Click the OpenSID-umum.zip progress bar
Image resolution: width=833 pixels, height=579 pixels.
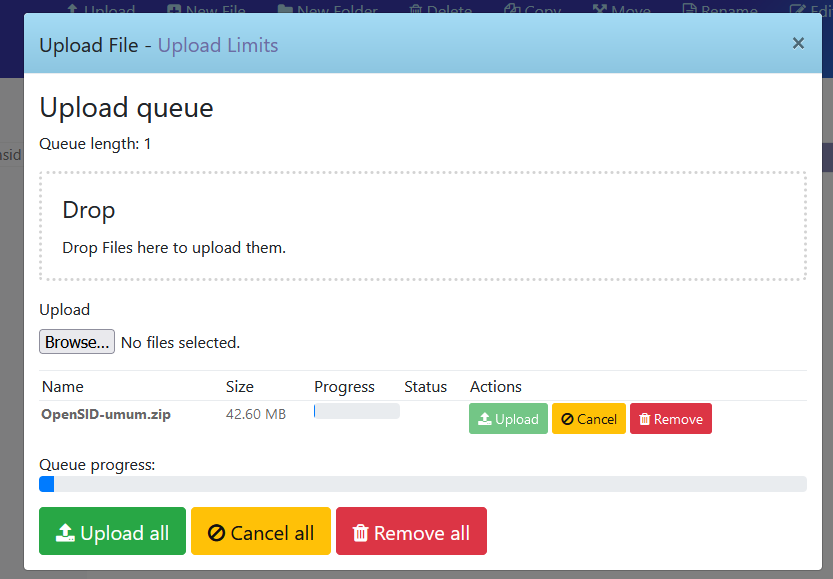[x=357, y=411]
